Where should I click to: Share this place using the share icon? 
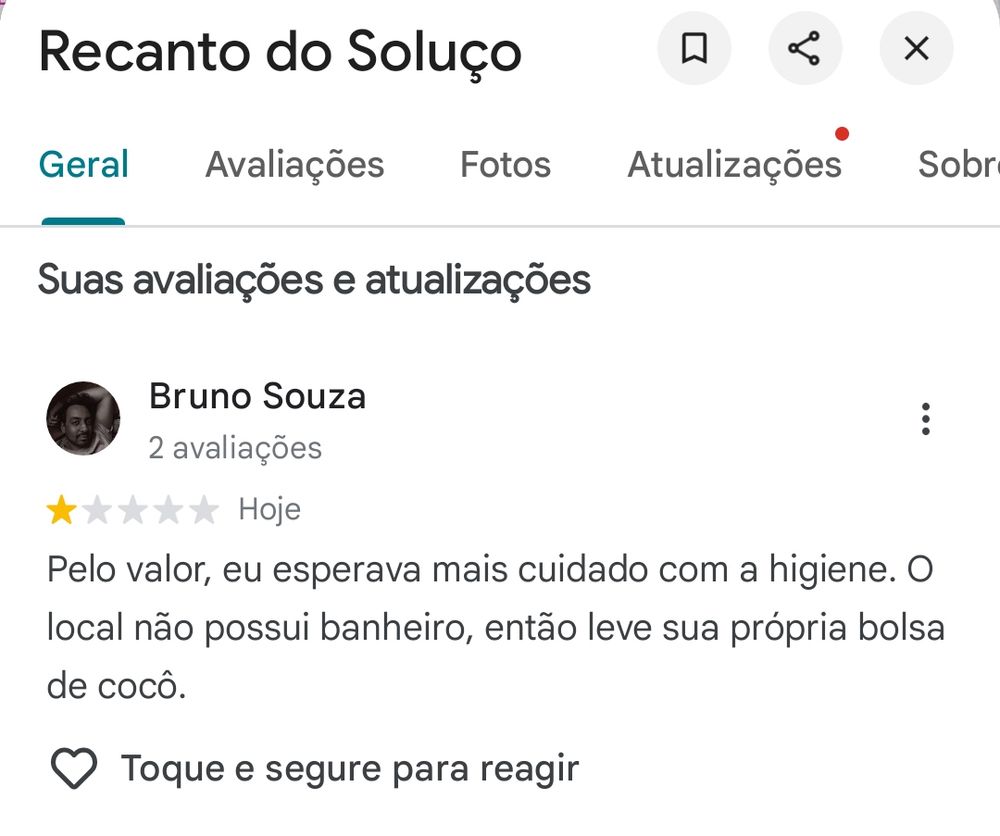tap(806, 48)
